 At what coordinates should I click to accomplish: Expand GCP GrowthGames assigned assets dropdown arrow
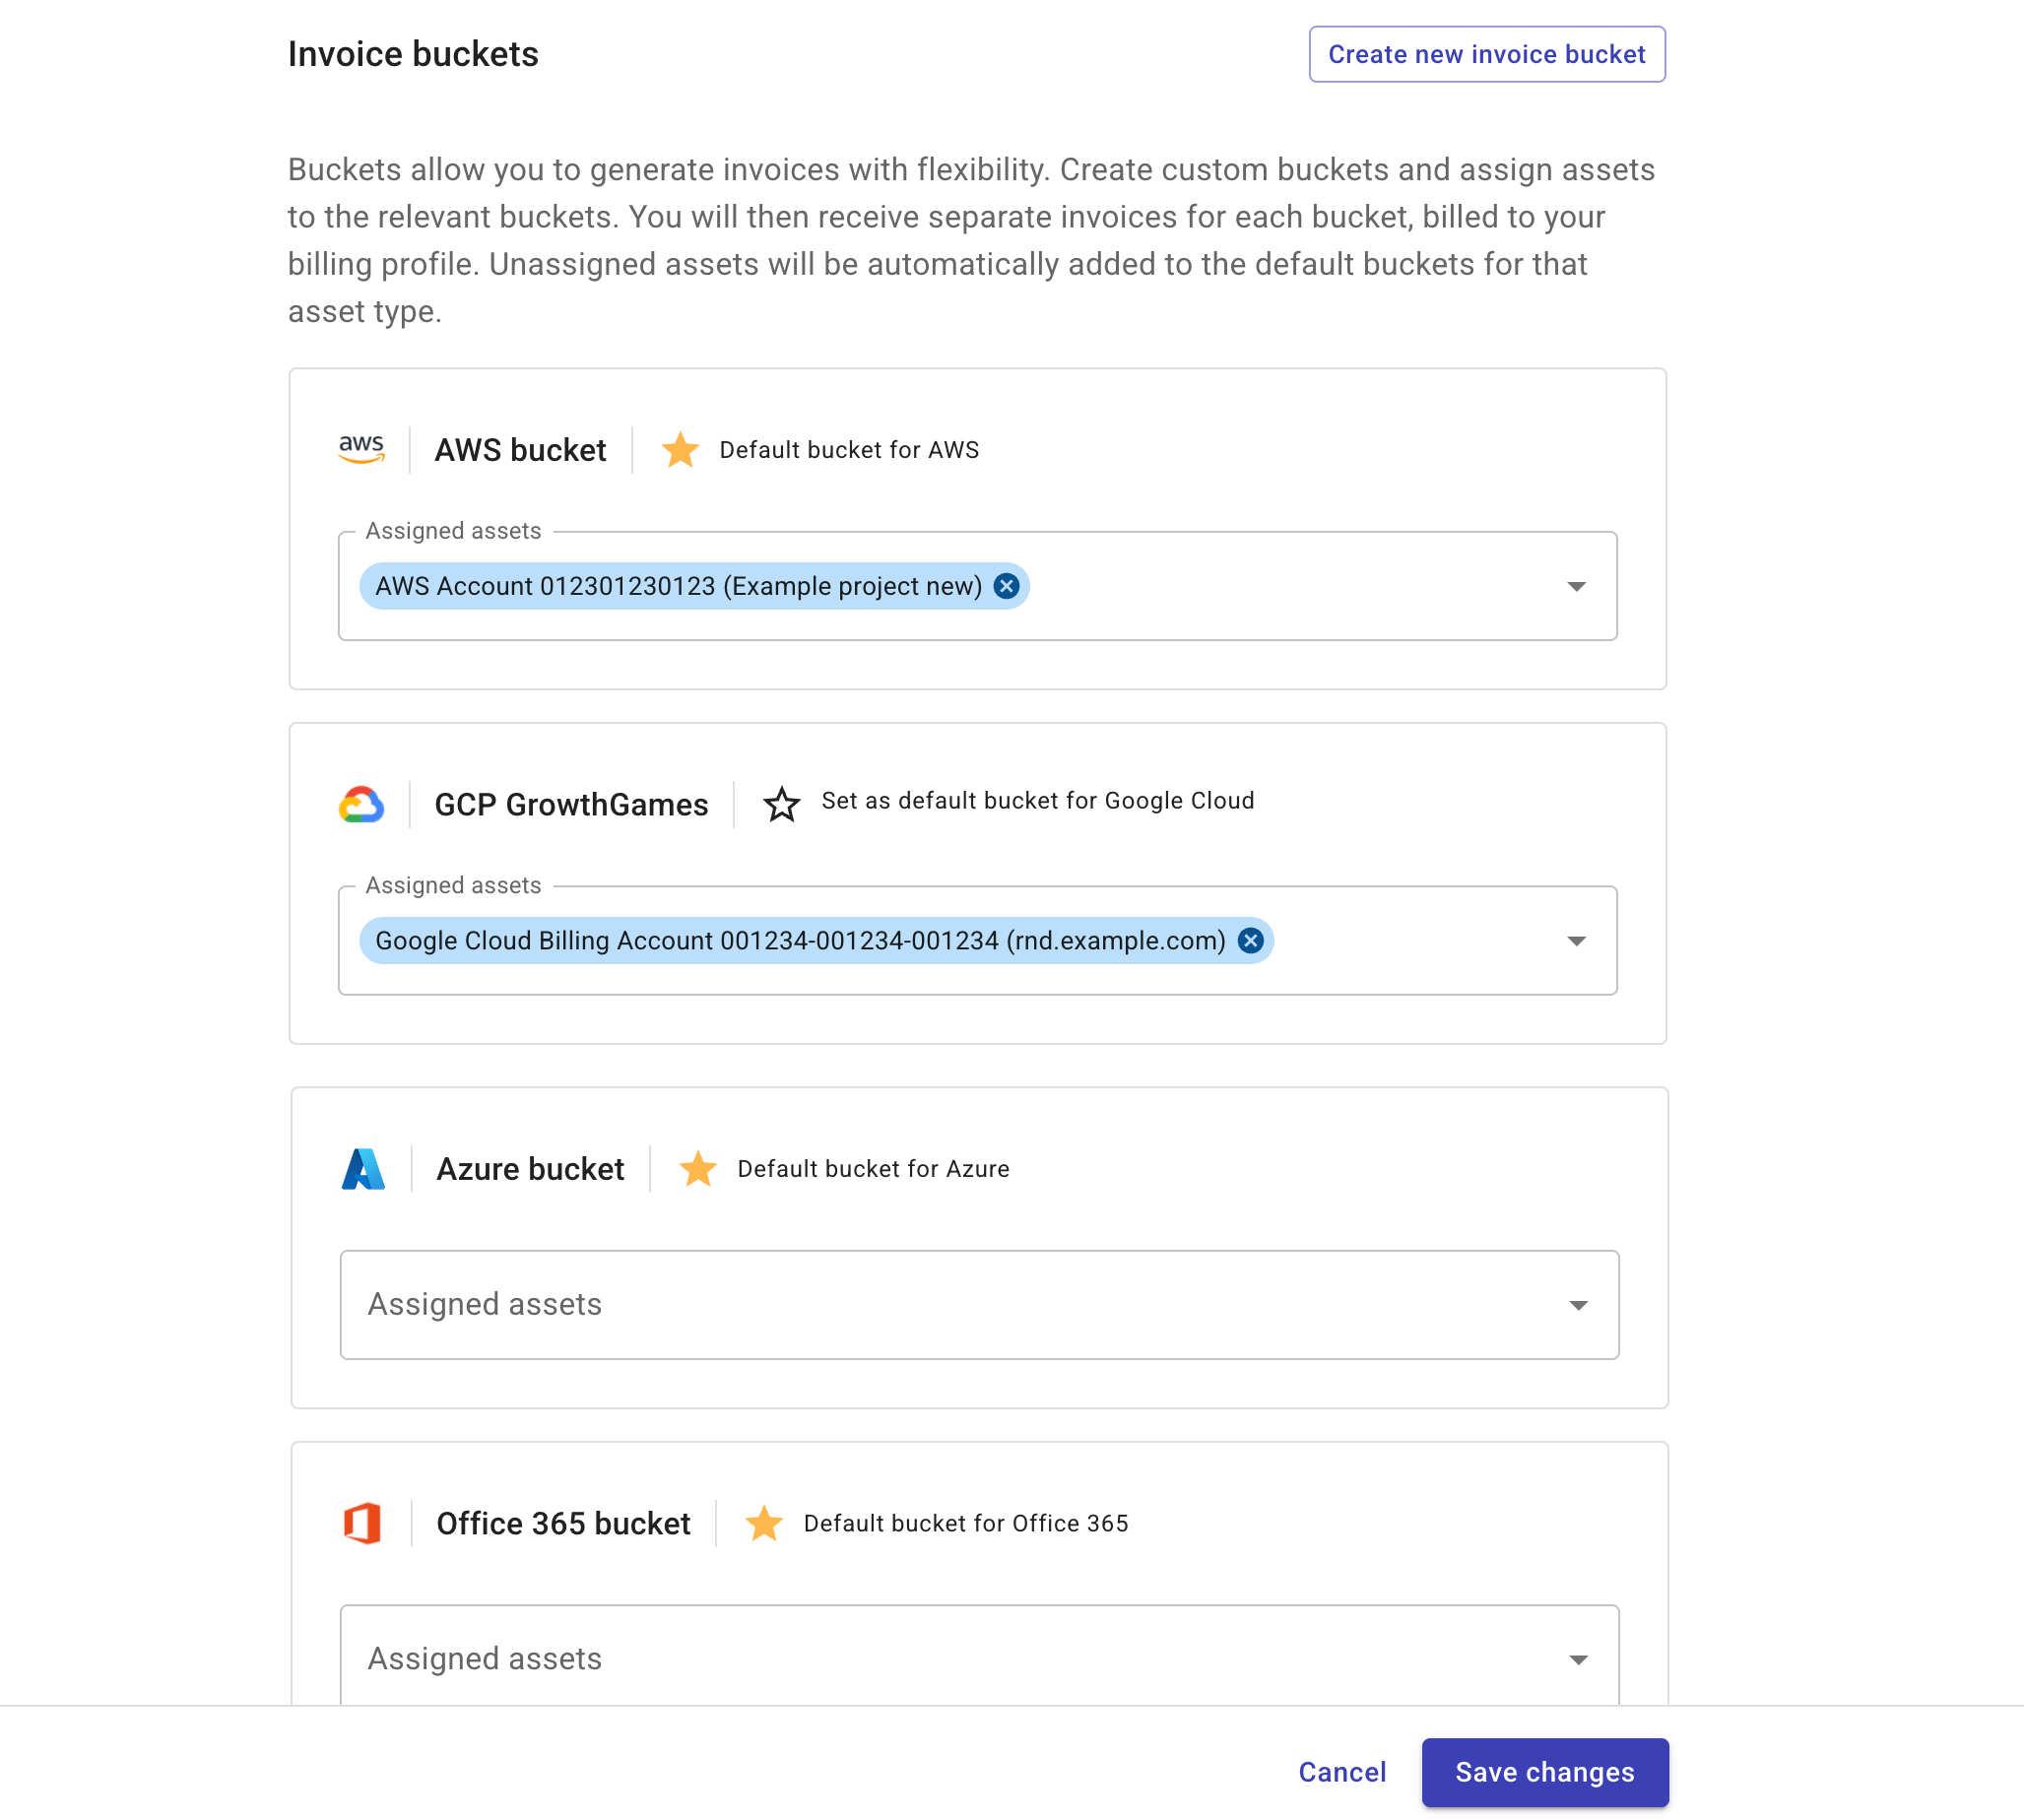[x=1576, y=940]
